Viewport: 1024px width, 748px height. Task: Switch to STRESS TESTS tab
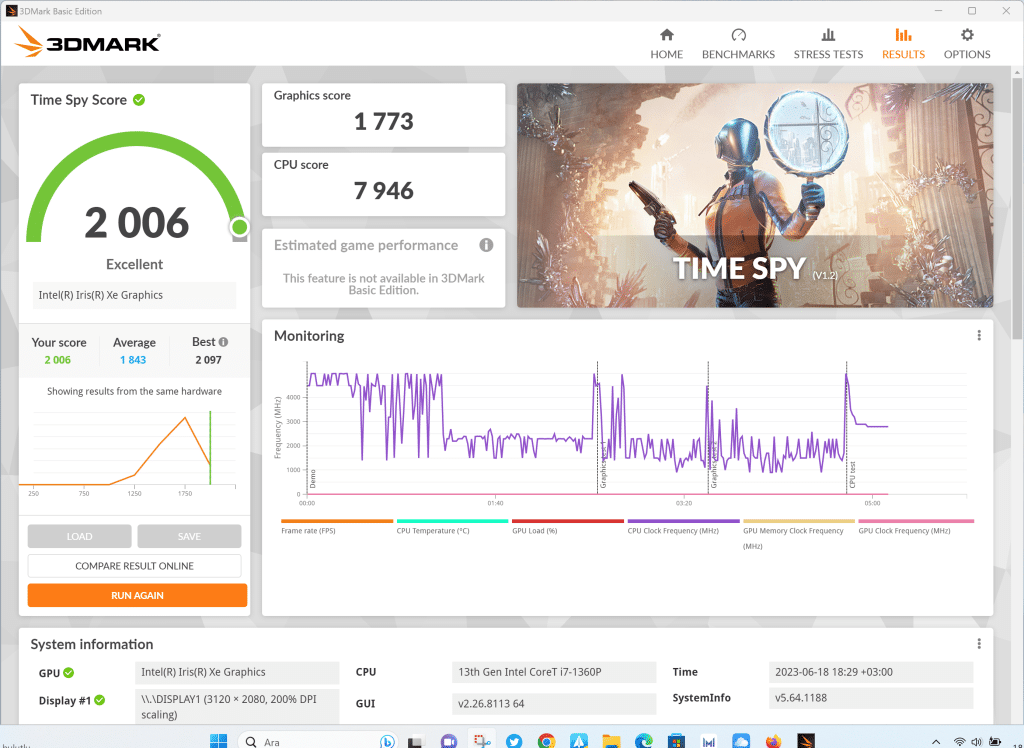click(828, 44)
